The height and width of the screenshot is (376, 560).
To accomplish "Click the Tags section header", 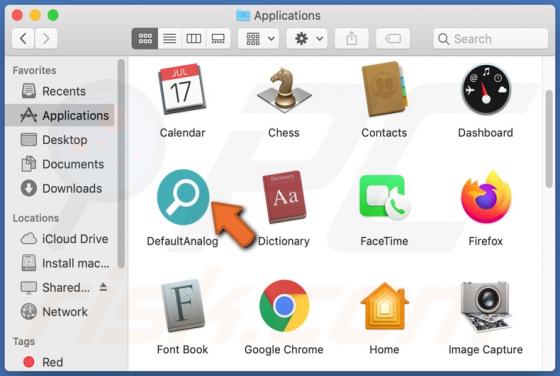I will click(24, 341).
